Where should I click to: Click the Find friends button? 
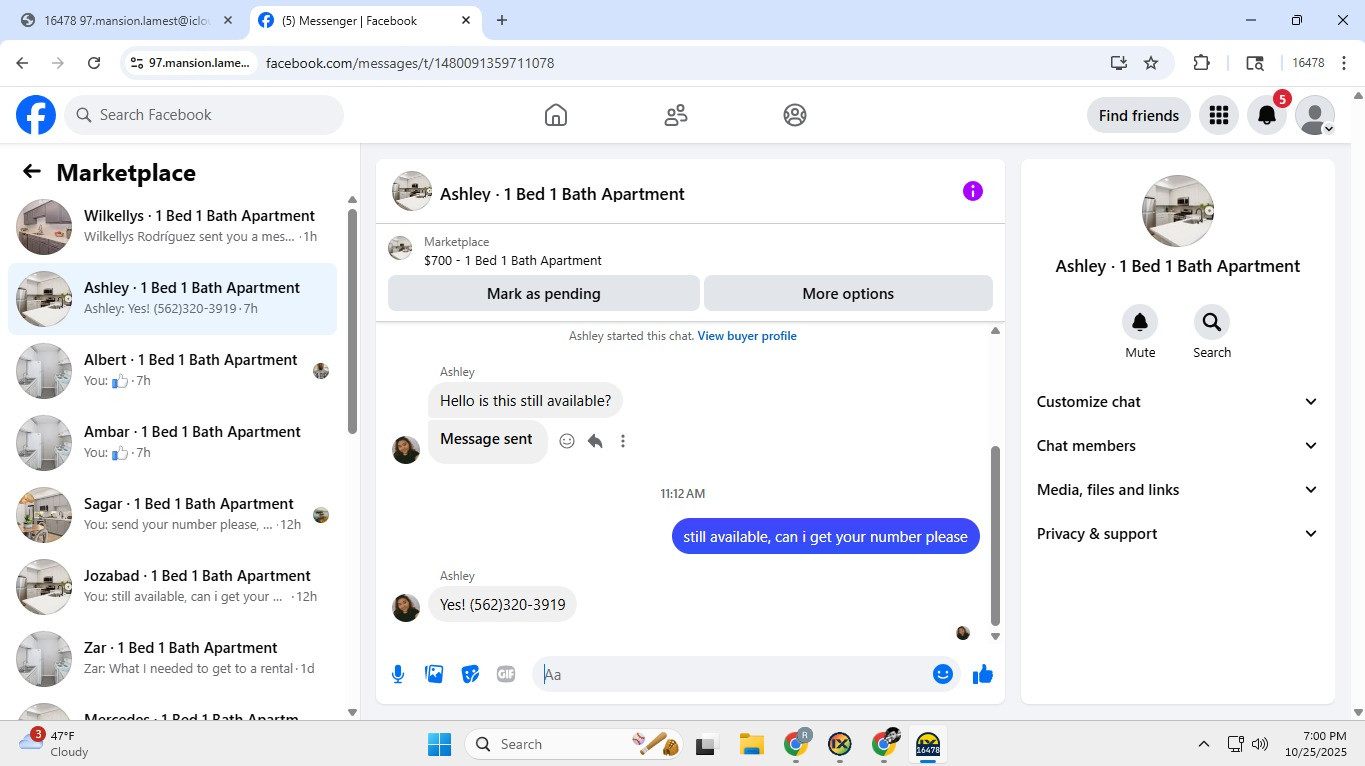pyautogui.click(x=1139, y=115)
